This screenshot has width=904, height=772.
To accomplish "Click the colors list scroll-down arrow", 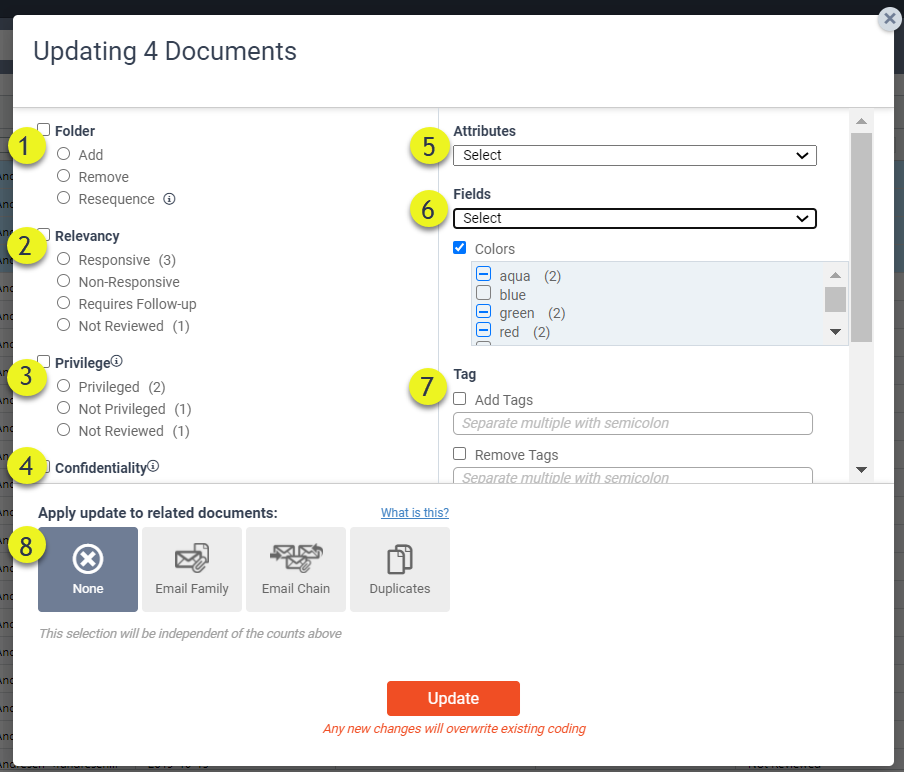I will tap(835, 332).
